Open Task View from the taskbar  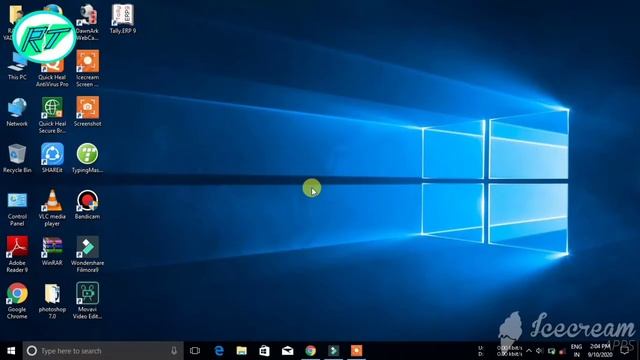coord(195,351)
